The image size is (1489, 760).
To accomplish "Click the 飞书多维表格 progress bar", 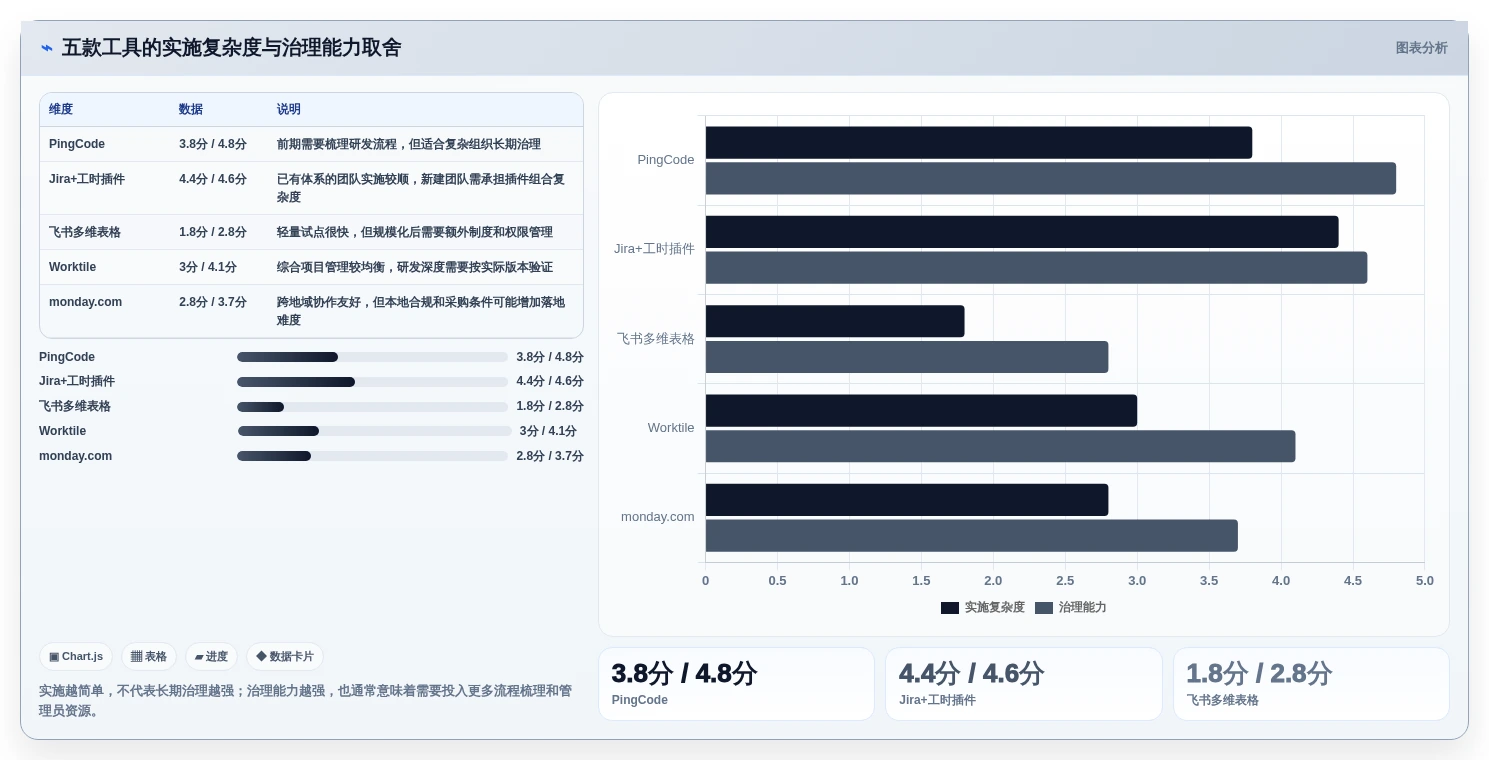I will [372, 407].
